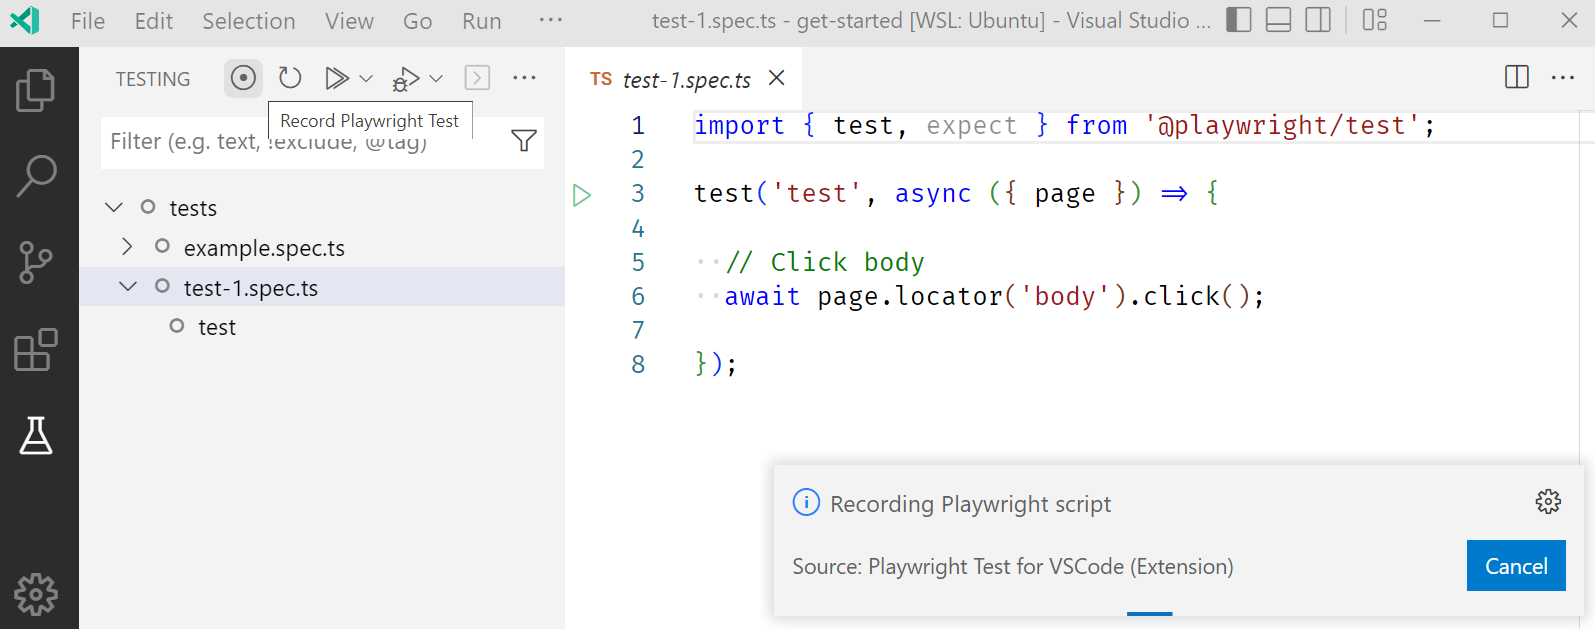1595x629 pixels.
Task: Debug all tests with bug icon
Action: point(405,78)
